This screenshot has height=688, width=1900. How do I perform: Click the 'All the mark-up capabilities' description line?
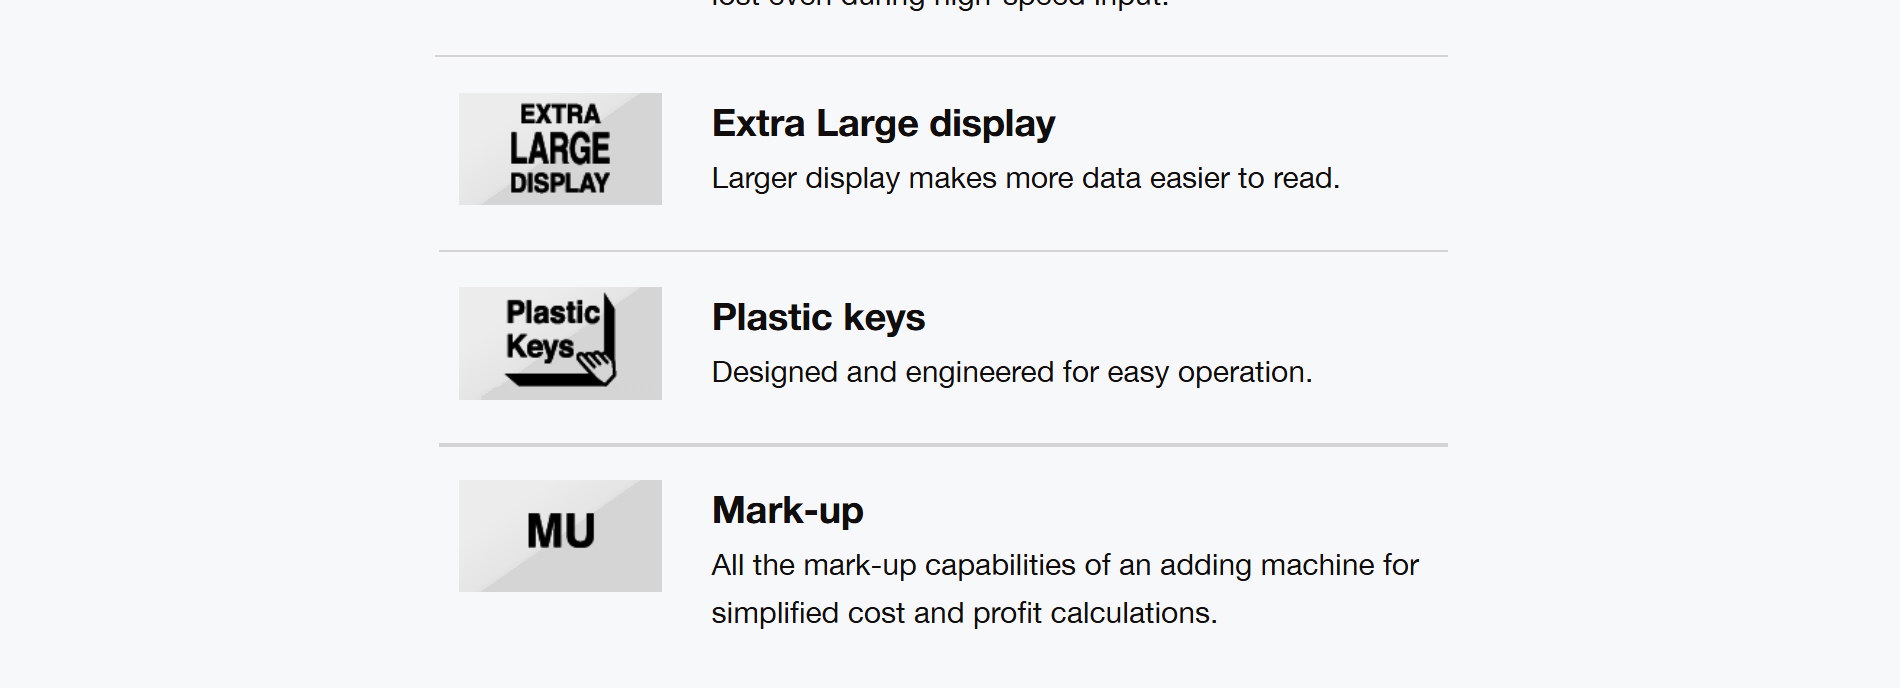1065,565
